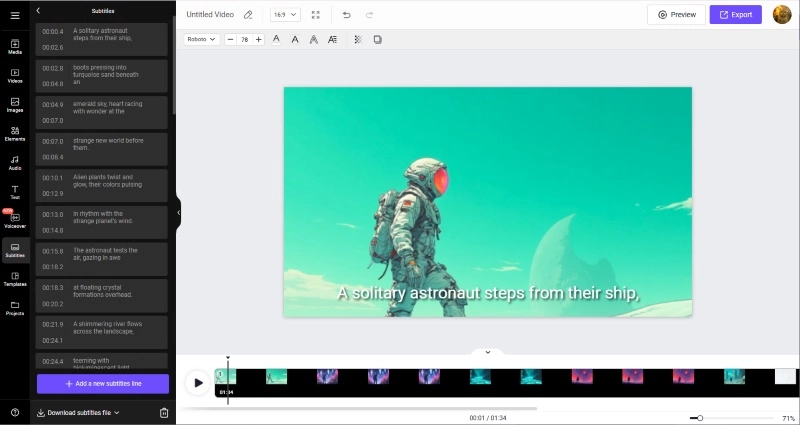This screenshot has height=425, width=800.
Task: Click the Export button
Action: coord(736,15)
